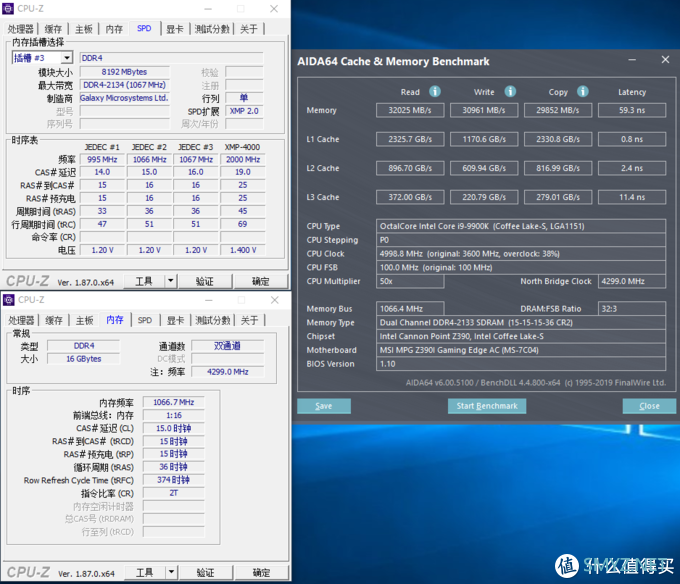Click the Motherboard MSI MPG Z390I field
The height and width of the screenshot is (584, 680).
[x=521, y=350]
